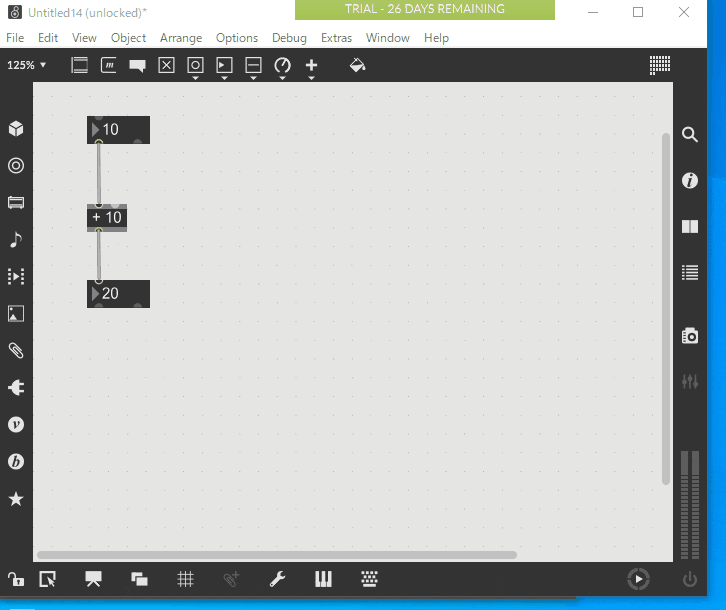
Task: Open the View menu
Action: pyautogui.click(x=84, y=38)
